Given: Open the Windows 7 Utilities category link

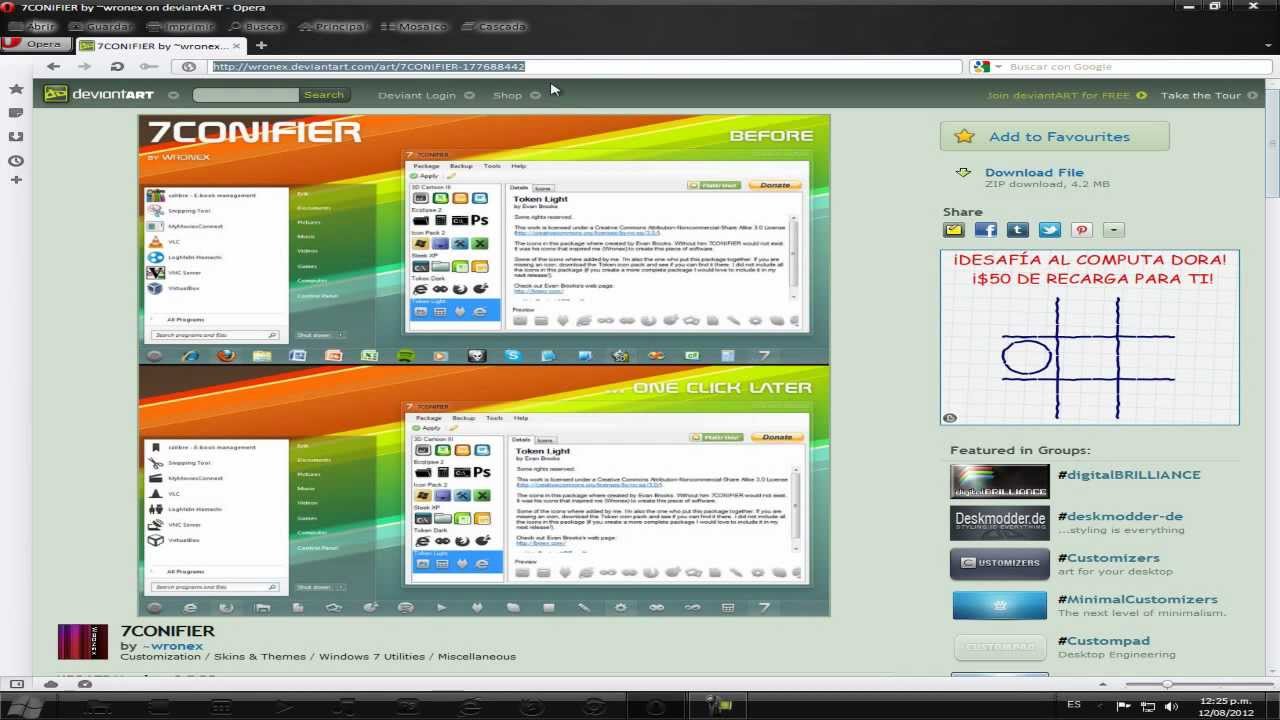Looking at the screenshot, I should pyautogui.click(x=371, y=656).
